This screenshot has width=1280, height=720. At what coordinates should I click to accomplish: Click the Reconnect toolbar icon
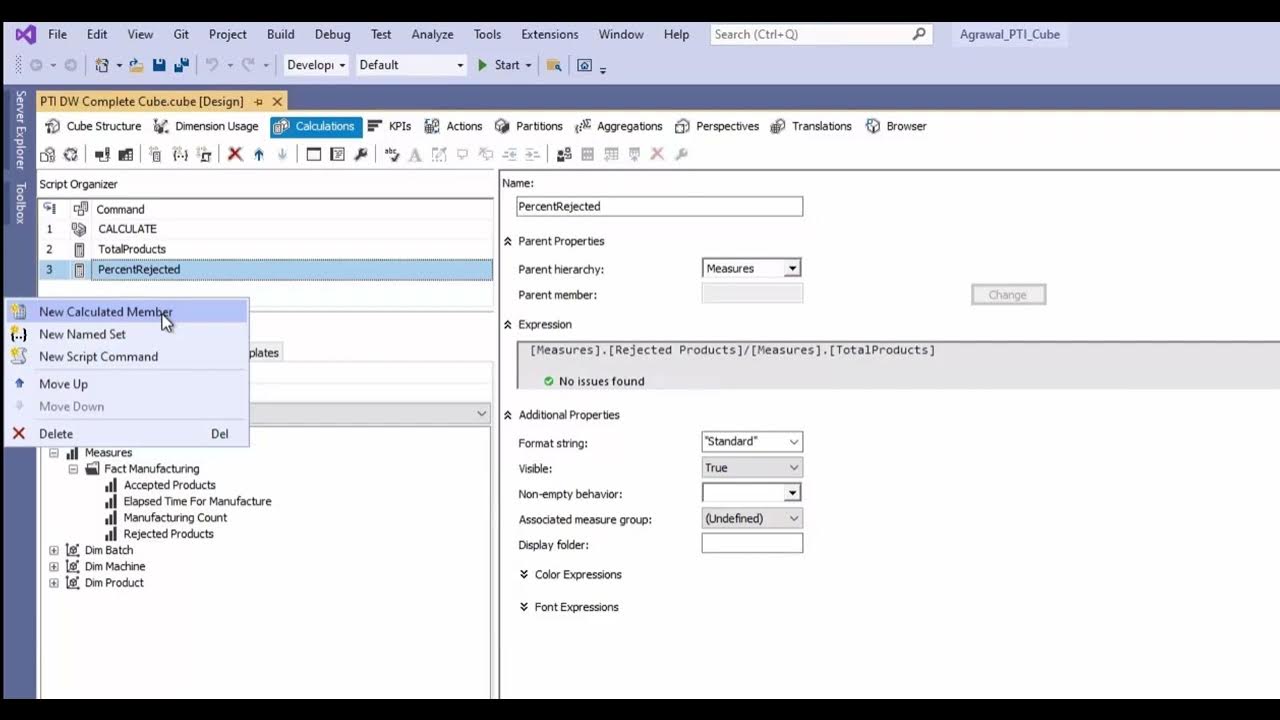point(71,154)
